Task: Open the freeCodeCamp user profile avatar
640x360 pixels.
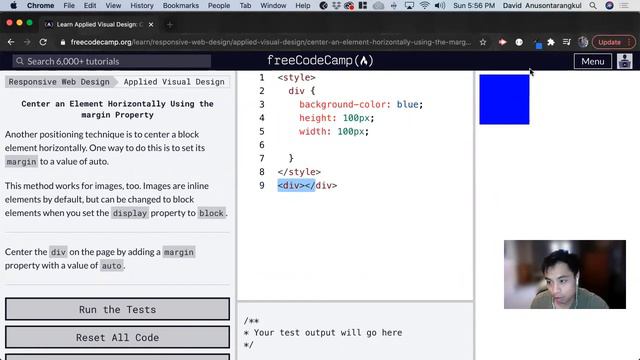Action: click(x=624, y=61)
